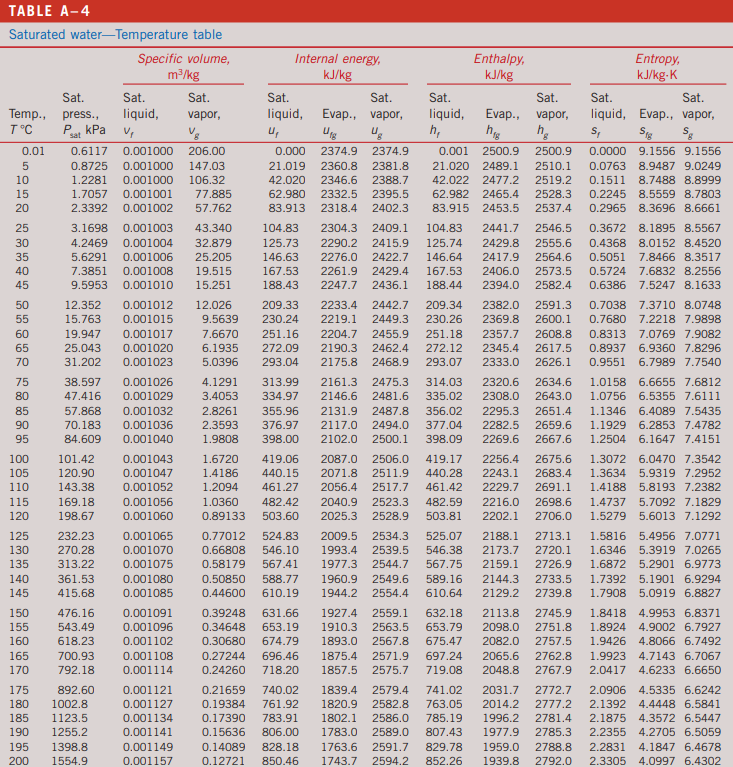Select the pressure value 792.18 at 170 °C
The width and height of the screenshot is (733, 767).
[x=76, y=670]
